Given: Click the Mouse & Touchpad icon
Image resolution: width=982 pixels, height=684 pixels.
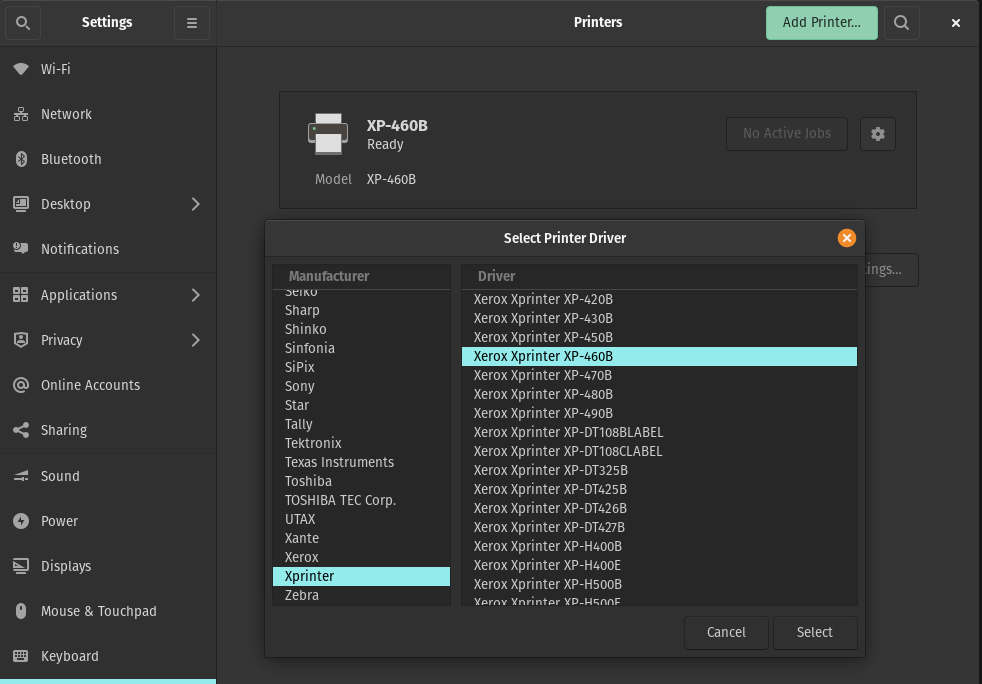Looking at the screenshot, I should [21, 611].
